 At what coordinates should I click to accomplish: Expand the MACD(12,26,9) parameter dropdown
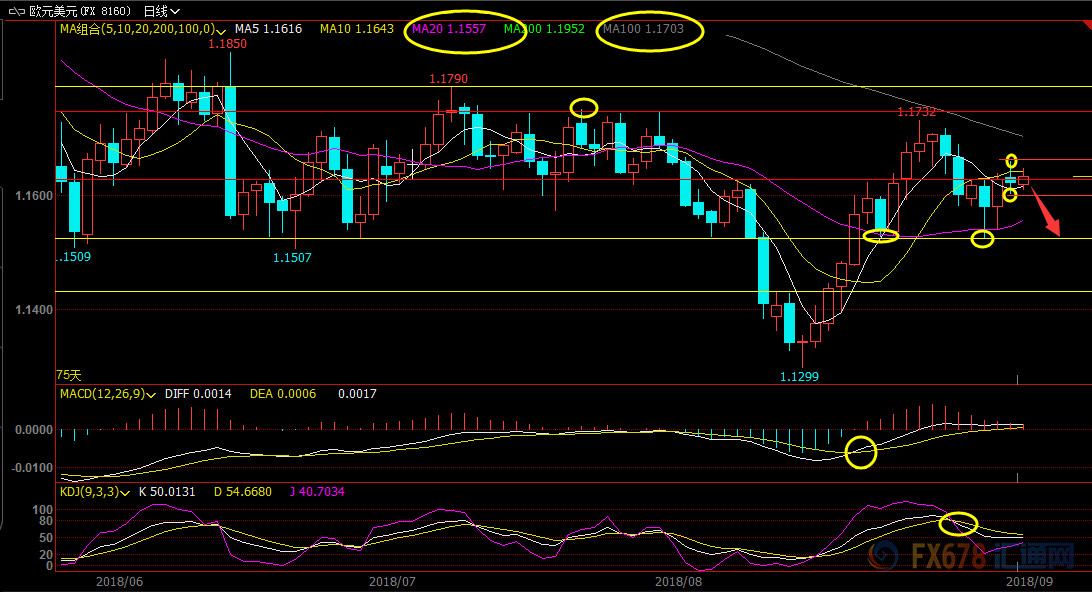pyautogui.click(x=150, y=394)
